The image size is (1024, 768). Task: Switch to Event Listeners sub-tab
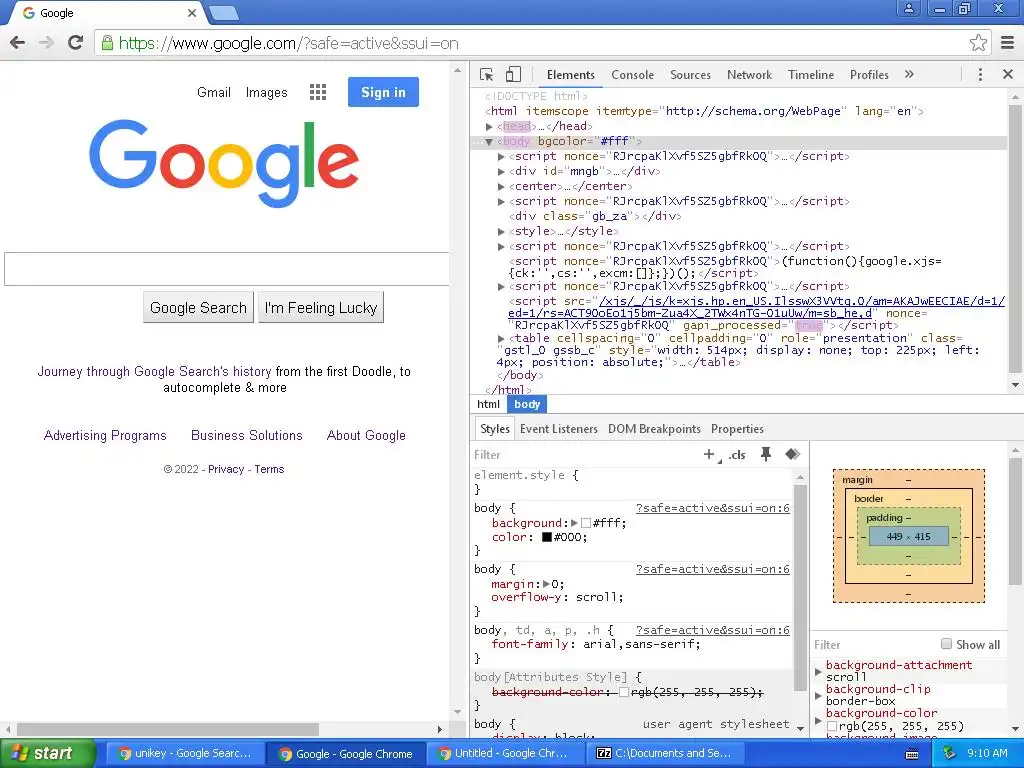pyautogui.click(x=558, y=429)
